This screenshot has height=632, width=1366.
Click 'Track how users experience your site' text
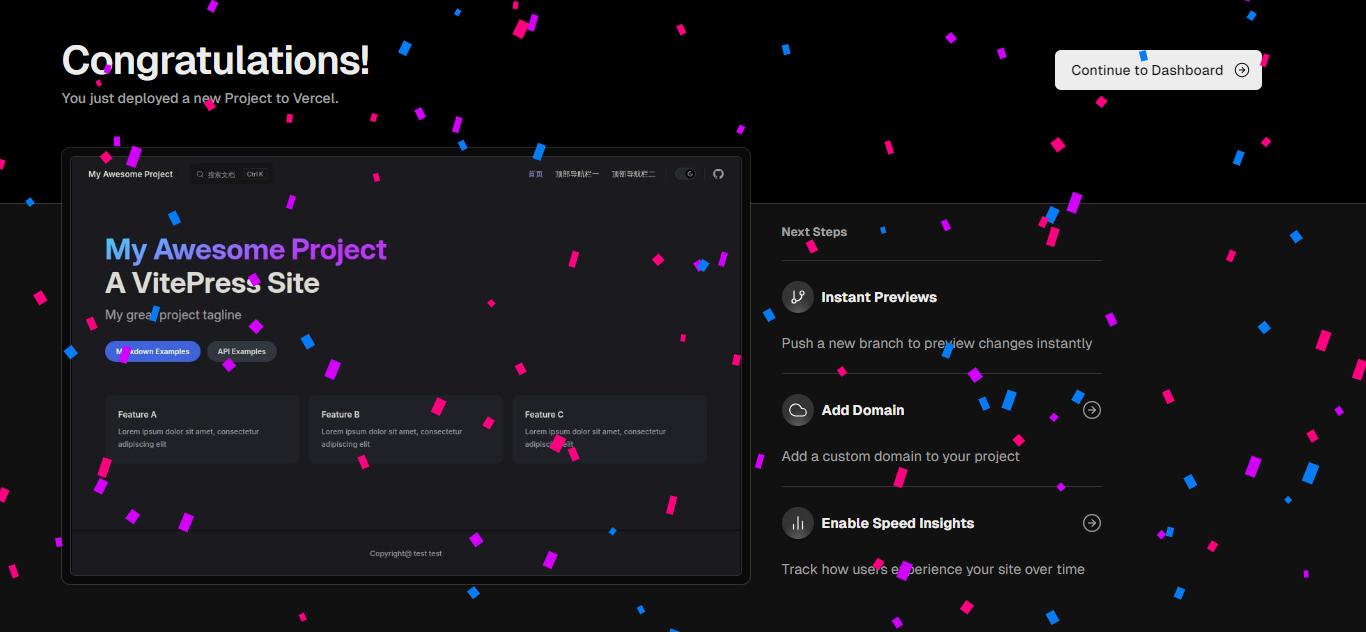click(x=933, y=569)
